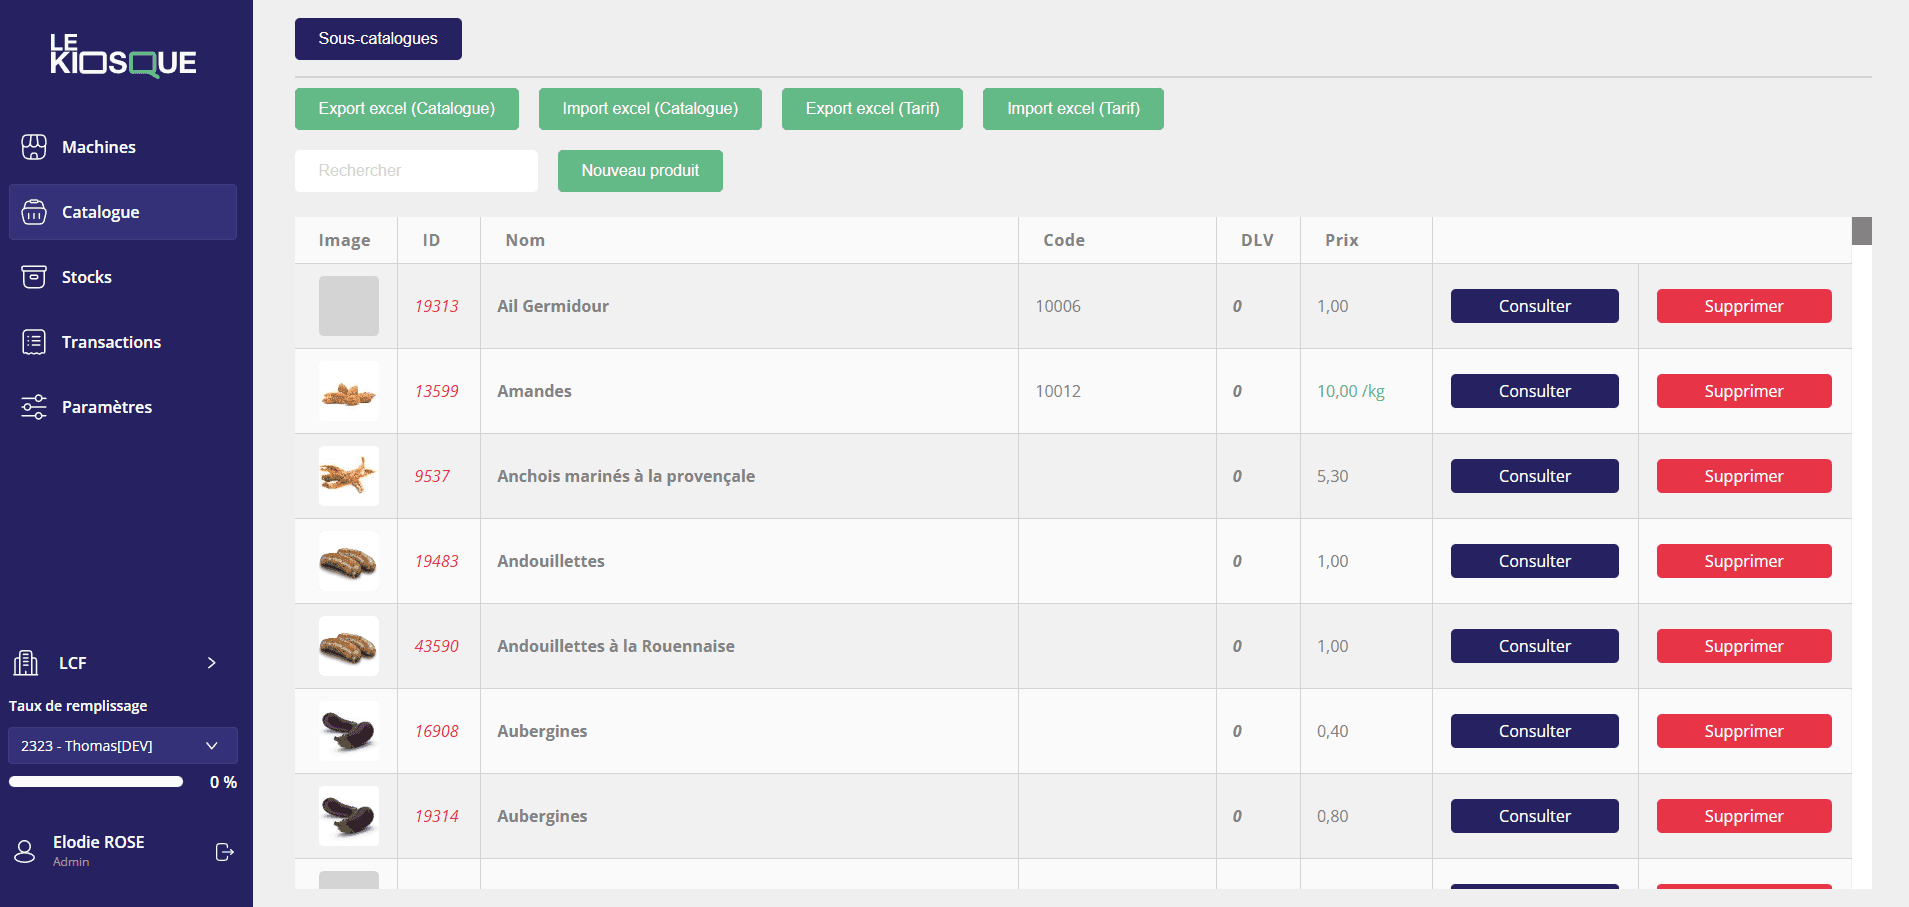Click the Amandes product thumbnail
Viewport: 1909px width, 907px height.
click(349, 391)
